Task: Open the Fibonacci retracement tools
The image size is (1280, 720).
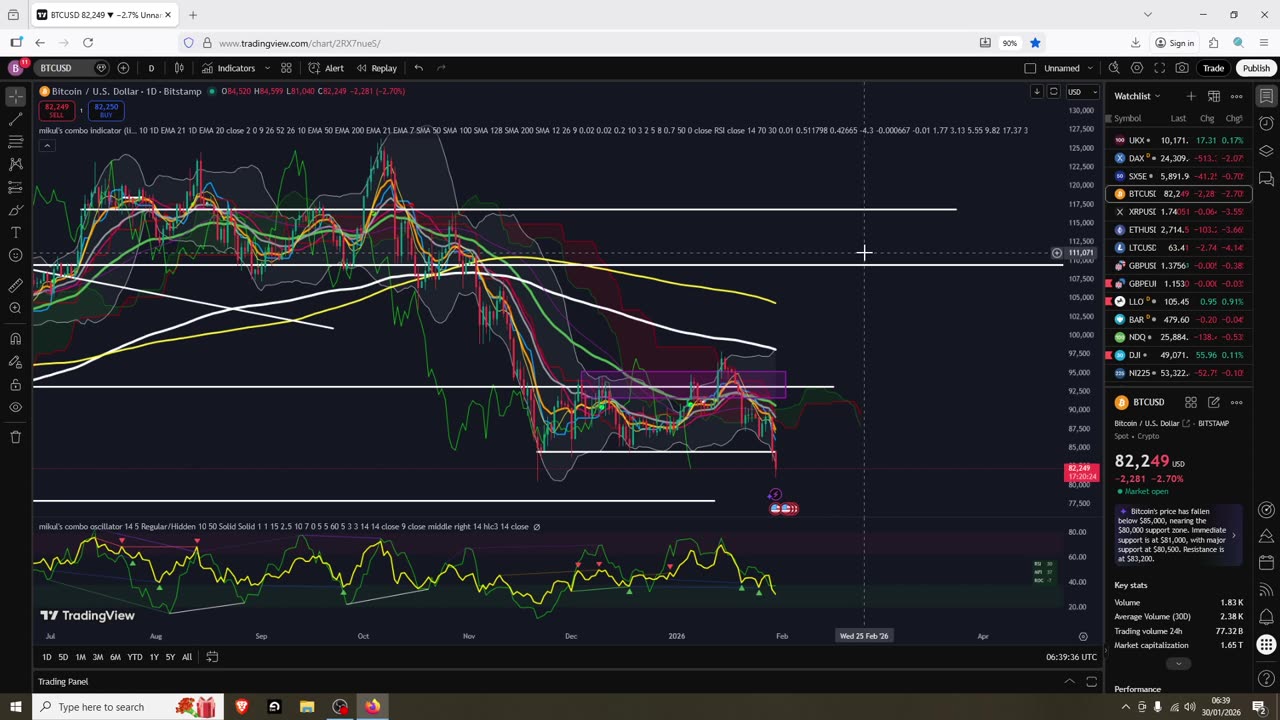Action: point(15,142)
